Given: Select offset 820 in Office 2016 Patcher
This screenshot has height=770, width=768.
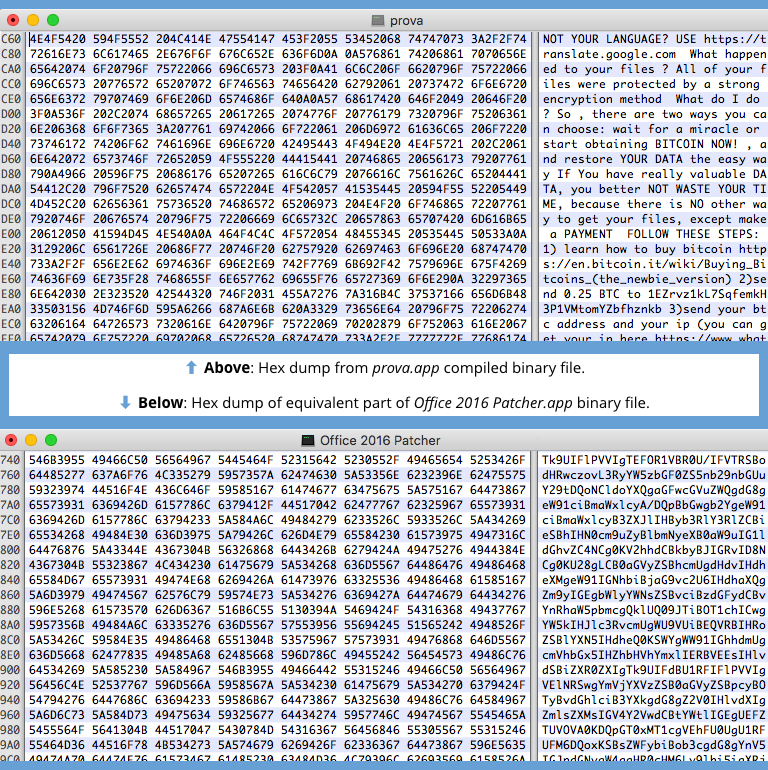Looking at the screenshot, I should coord(10,565).
